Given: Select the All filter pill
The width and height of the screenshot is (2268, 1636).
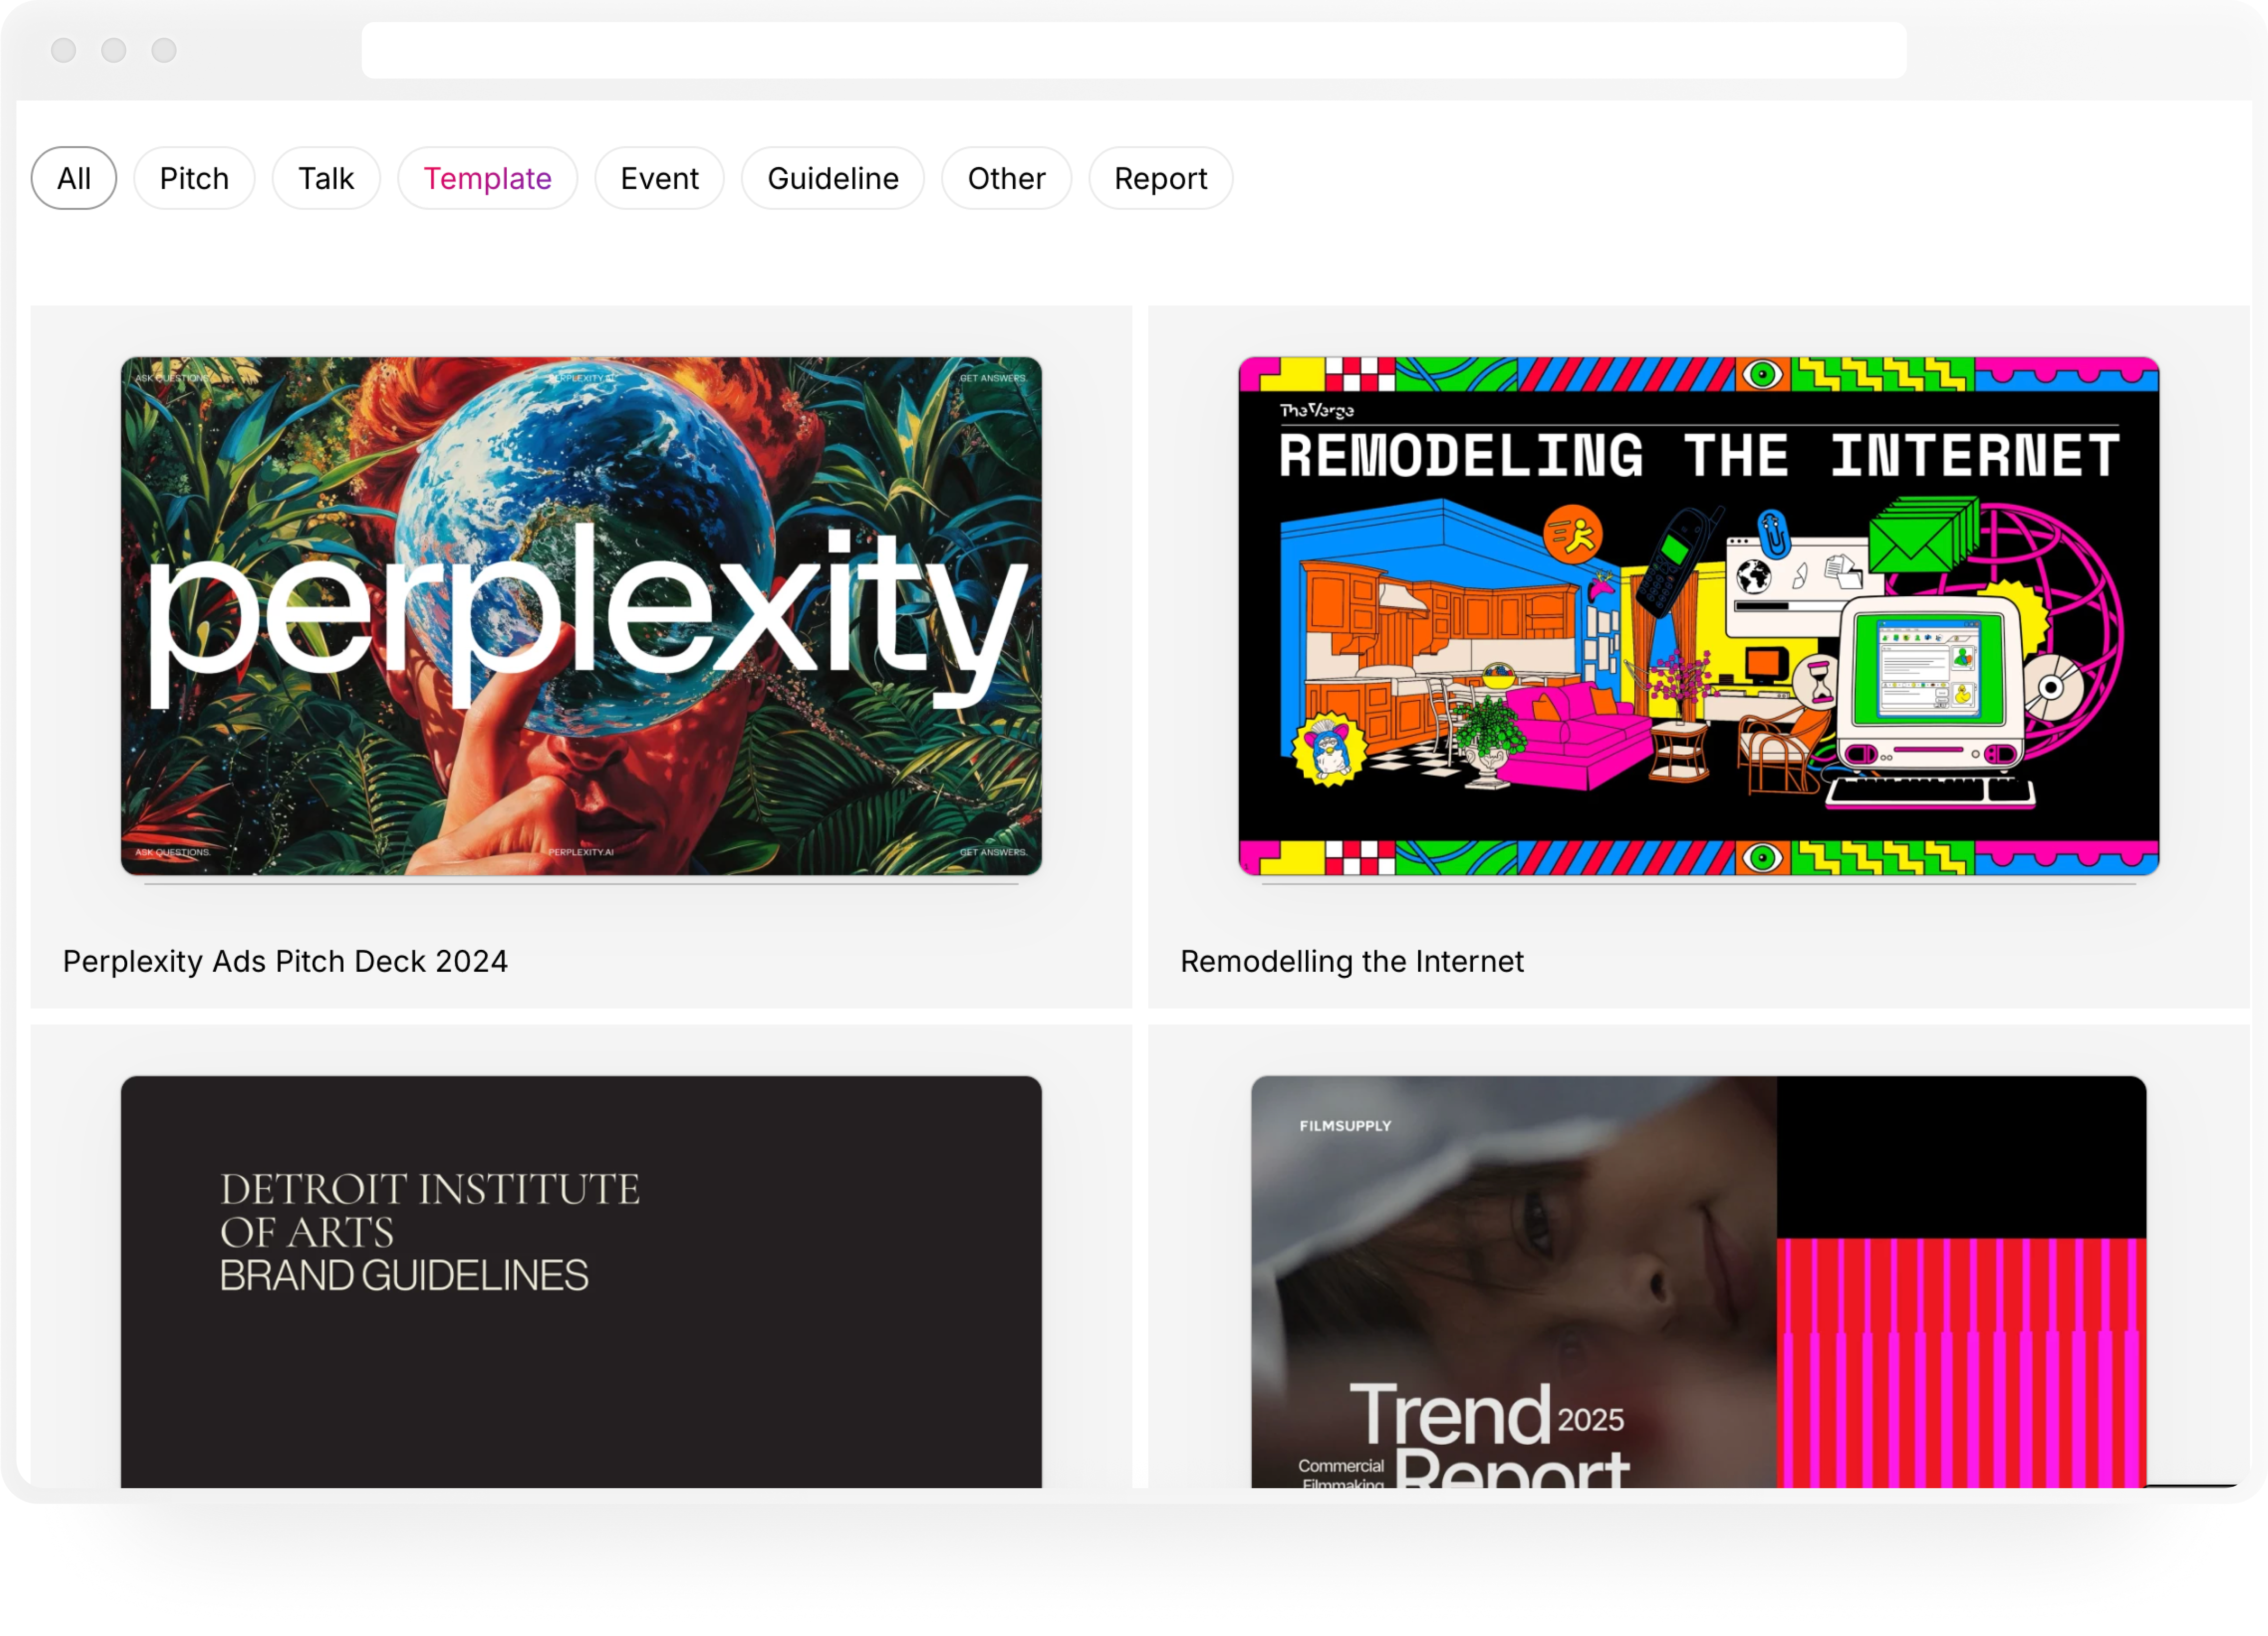Looking at the screenshot, I should coord(74,178).
